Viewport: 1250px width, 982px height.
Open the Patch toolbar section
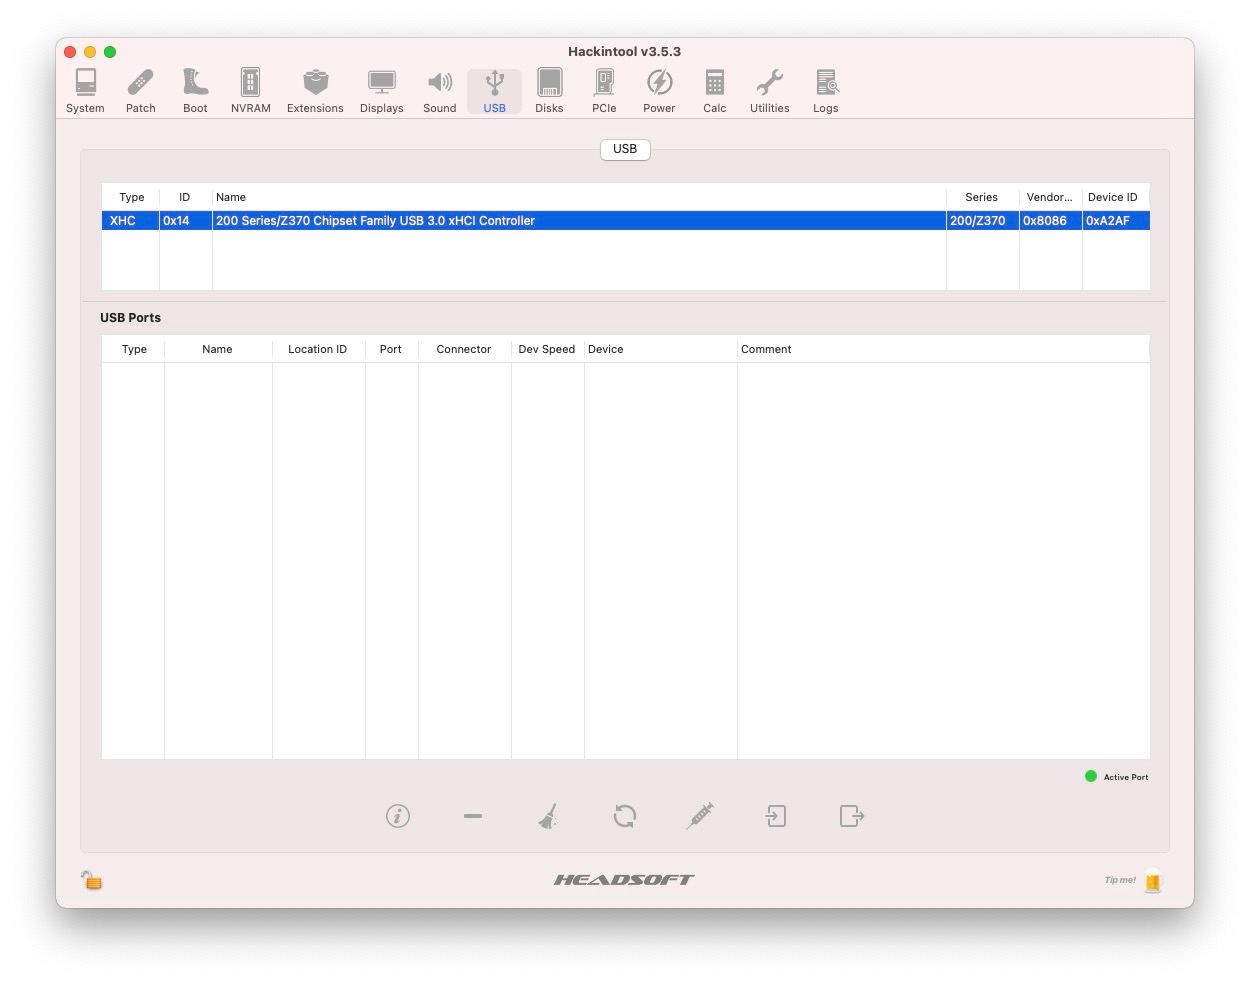coord(141,91)
